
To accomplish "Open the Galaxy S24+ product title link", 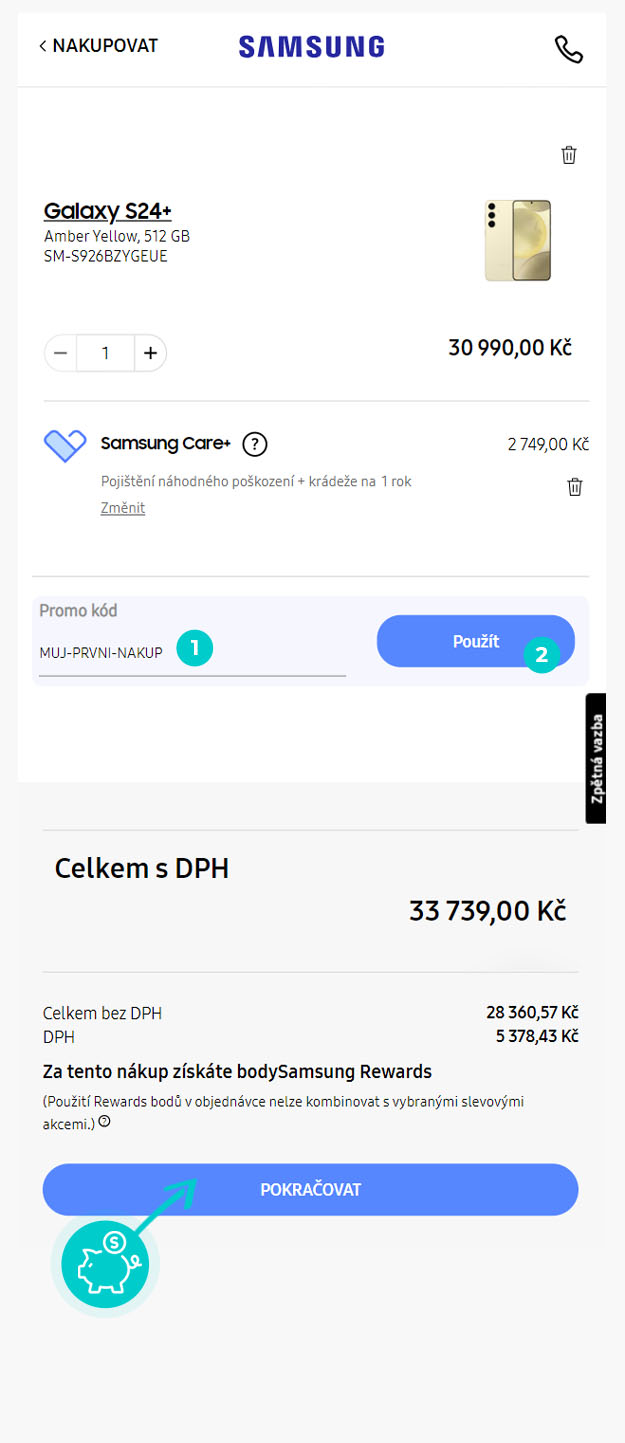I will click(108, 211).
